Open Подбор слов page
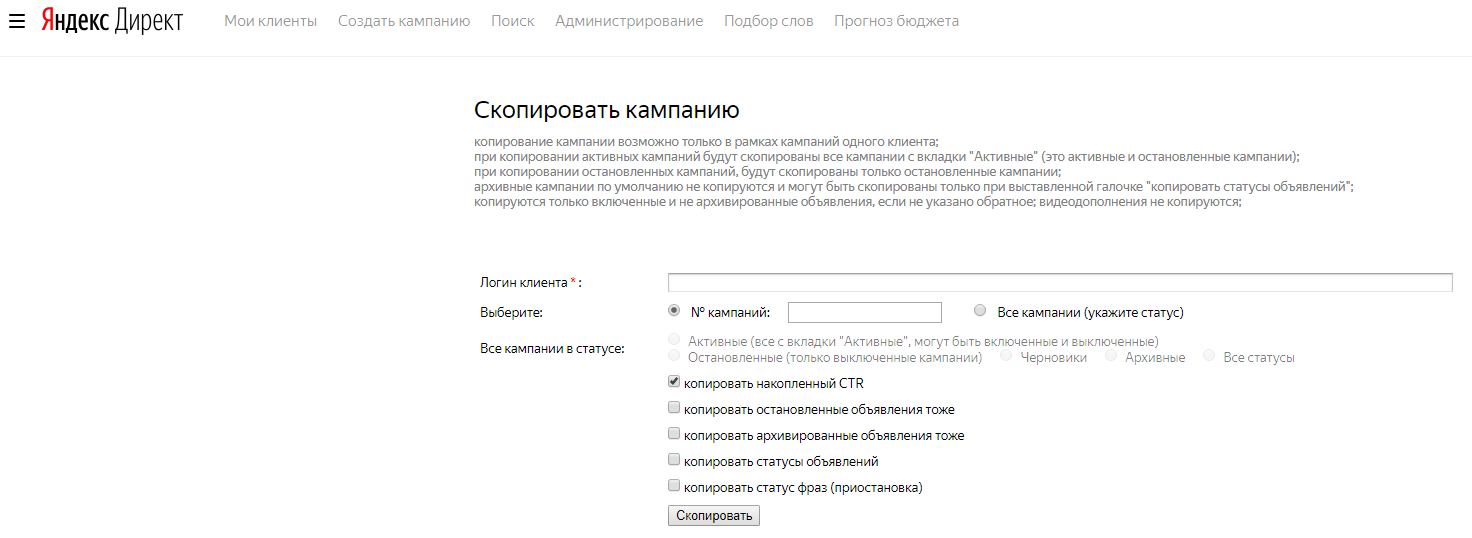1472x538 pixels. [768, 21]
